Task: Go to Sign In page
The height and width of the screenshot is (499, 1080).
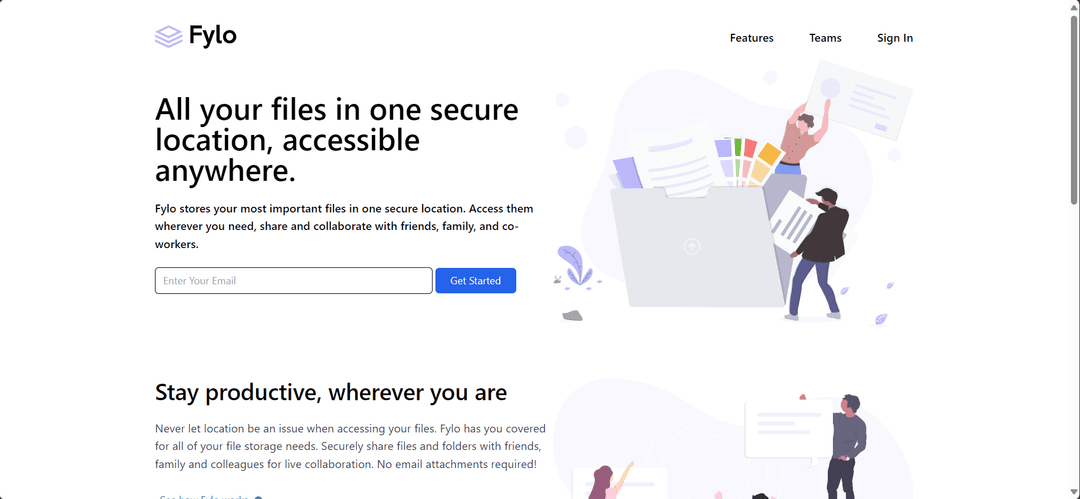Action: coord(895,38)
